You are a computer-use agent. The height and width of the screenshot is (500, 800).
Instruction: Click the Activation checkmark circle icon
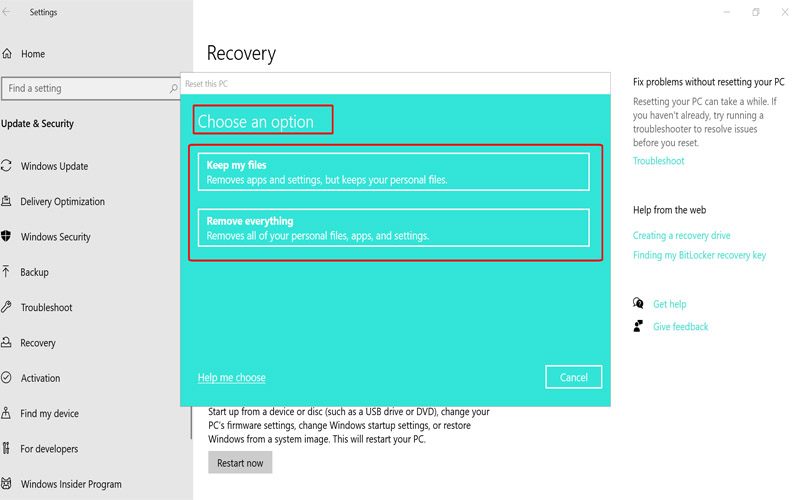[x=6, y=378]
